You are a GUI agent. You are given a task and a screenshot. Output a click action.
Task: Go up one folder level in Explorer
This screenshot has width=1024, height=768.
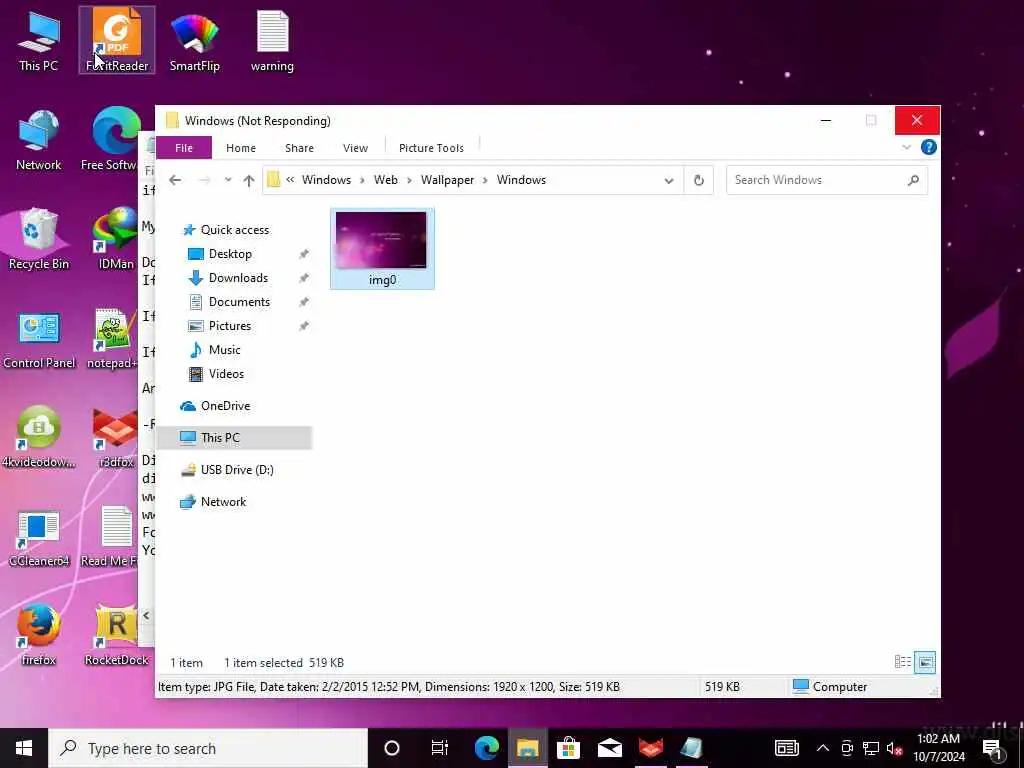coord(249,180)
